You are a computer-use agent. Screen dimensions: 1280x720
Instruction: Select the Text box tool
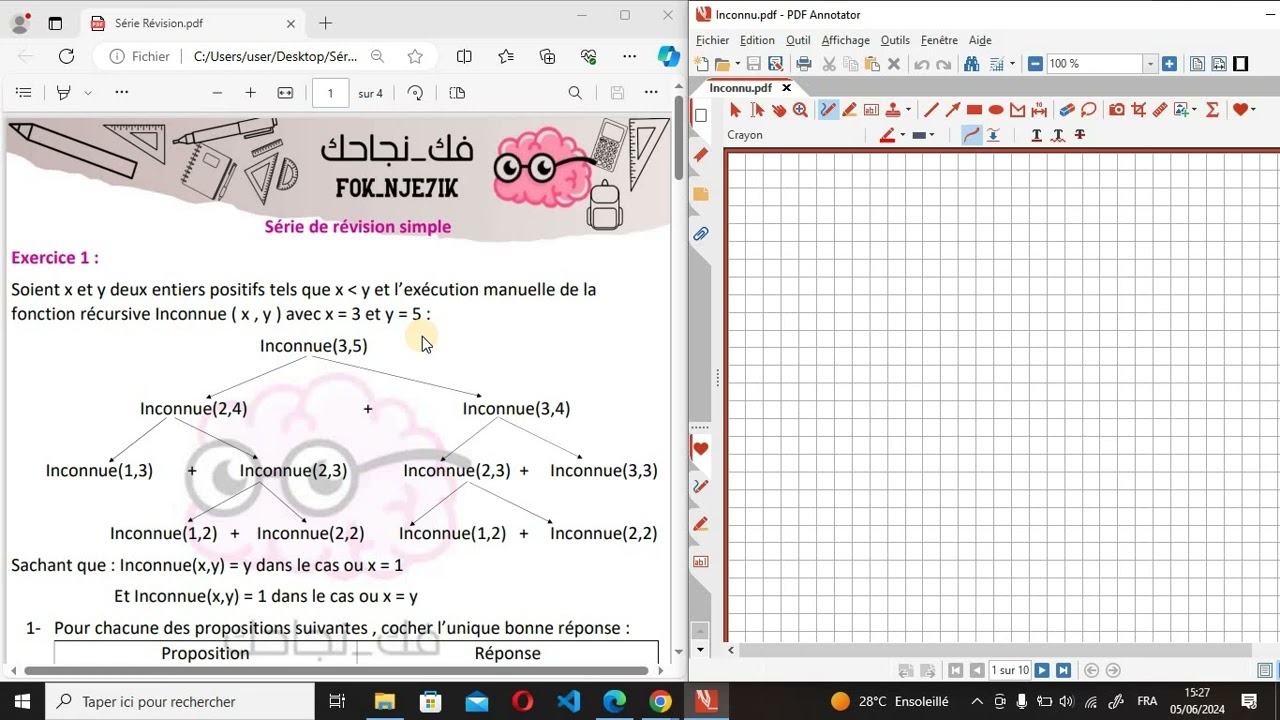point(871,110)
